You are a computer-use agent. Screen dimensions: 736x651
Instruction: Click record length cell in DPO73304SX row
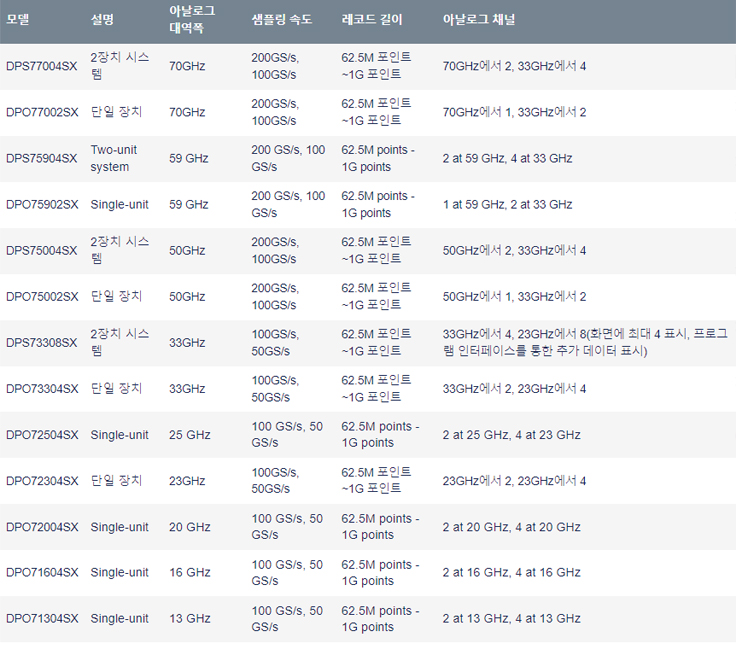[x=376, y=389]
